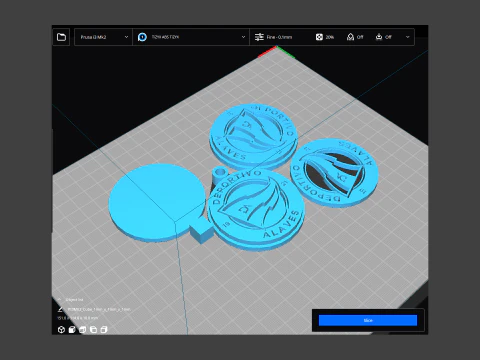Expand the print settings panel chevron

click(x=408, y=37)
